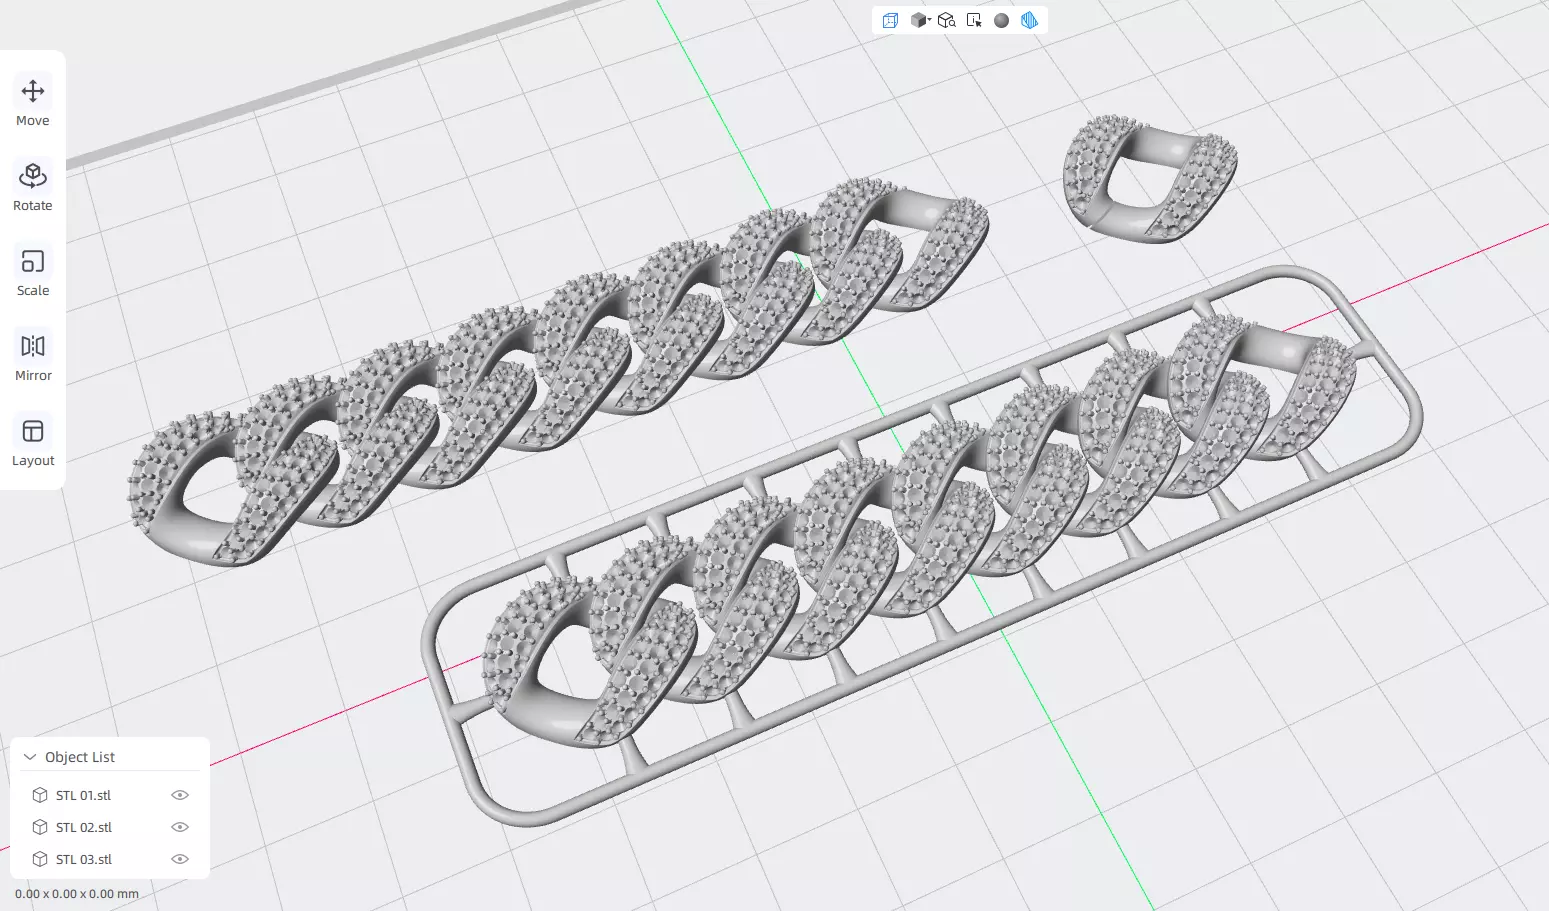Toggle the blue striped slice view icon
The height and width of the screenshot is (911, 1549).
[x=1029, y=20]
